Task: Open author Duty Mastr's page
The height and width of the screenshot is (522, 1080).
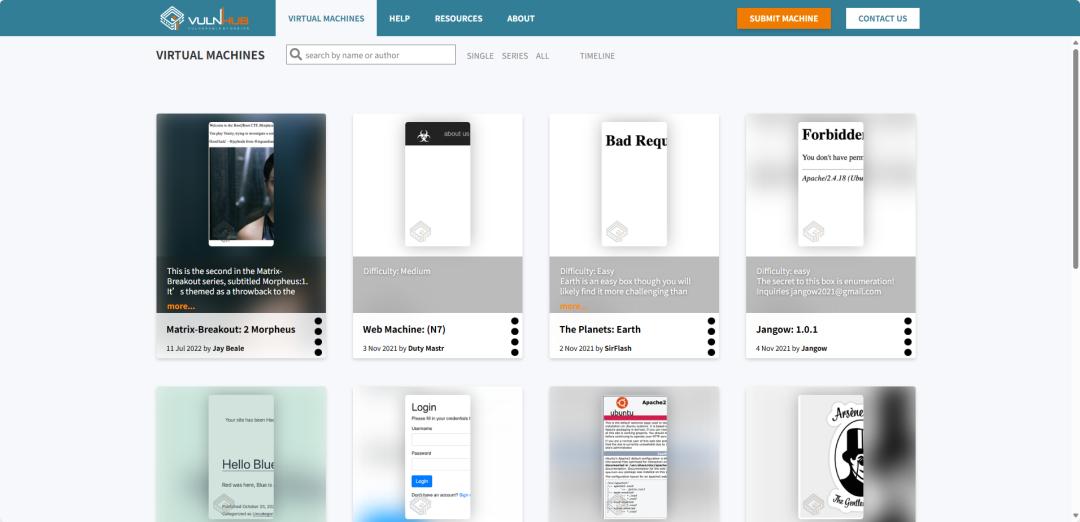Action: click(x=426, y=348)
